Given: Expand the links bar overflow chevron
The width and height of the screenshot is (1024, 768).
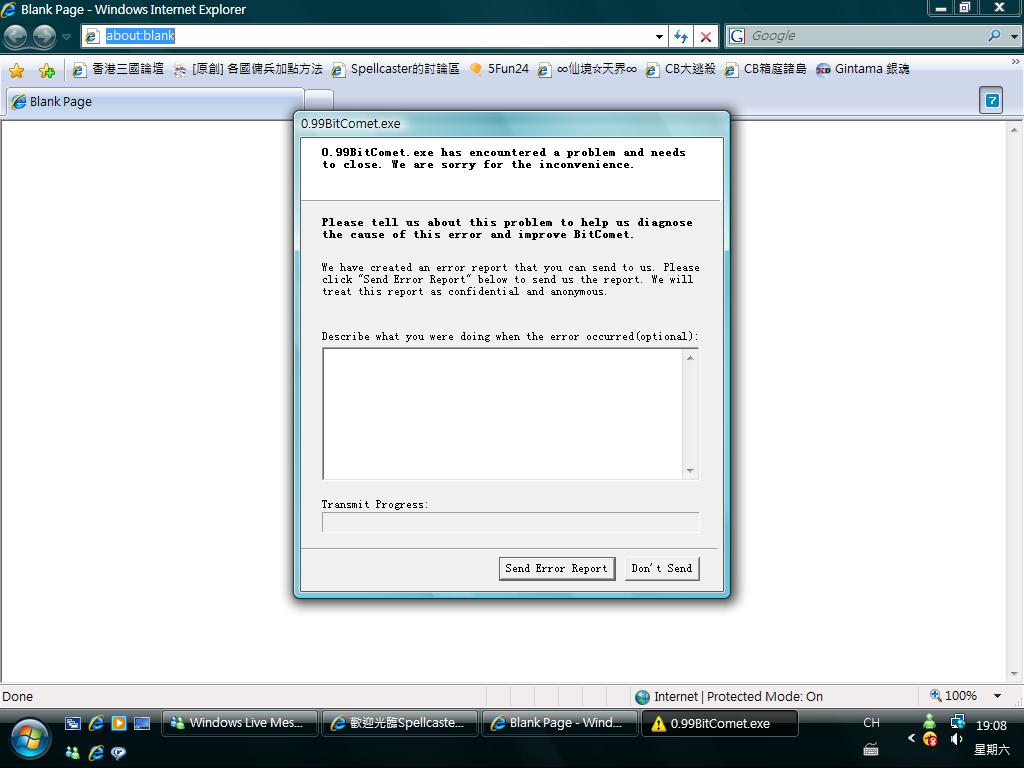Looking at the screenshot, I should point(1016,61).
